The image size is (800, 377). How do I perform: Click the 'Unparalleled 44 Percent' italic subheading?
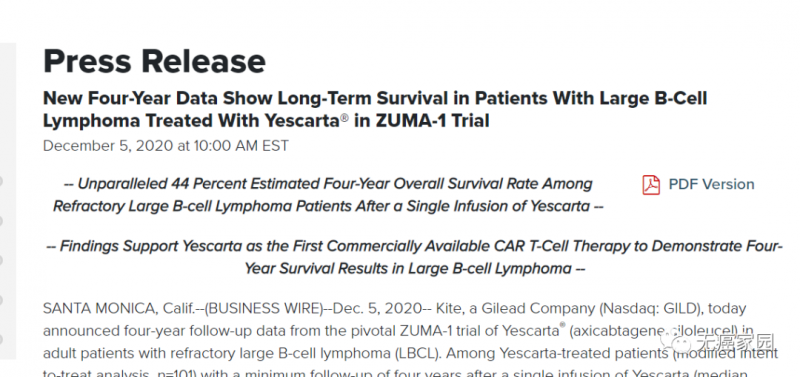pyautogui.click(x=329, y=195)
